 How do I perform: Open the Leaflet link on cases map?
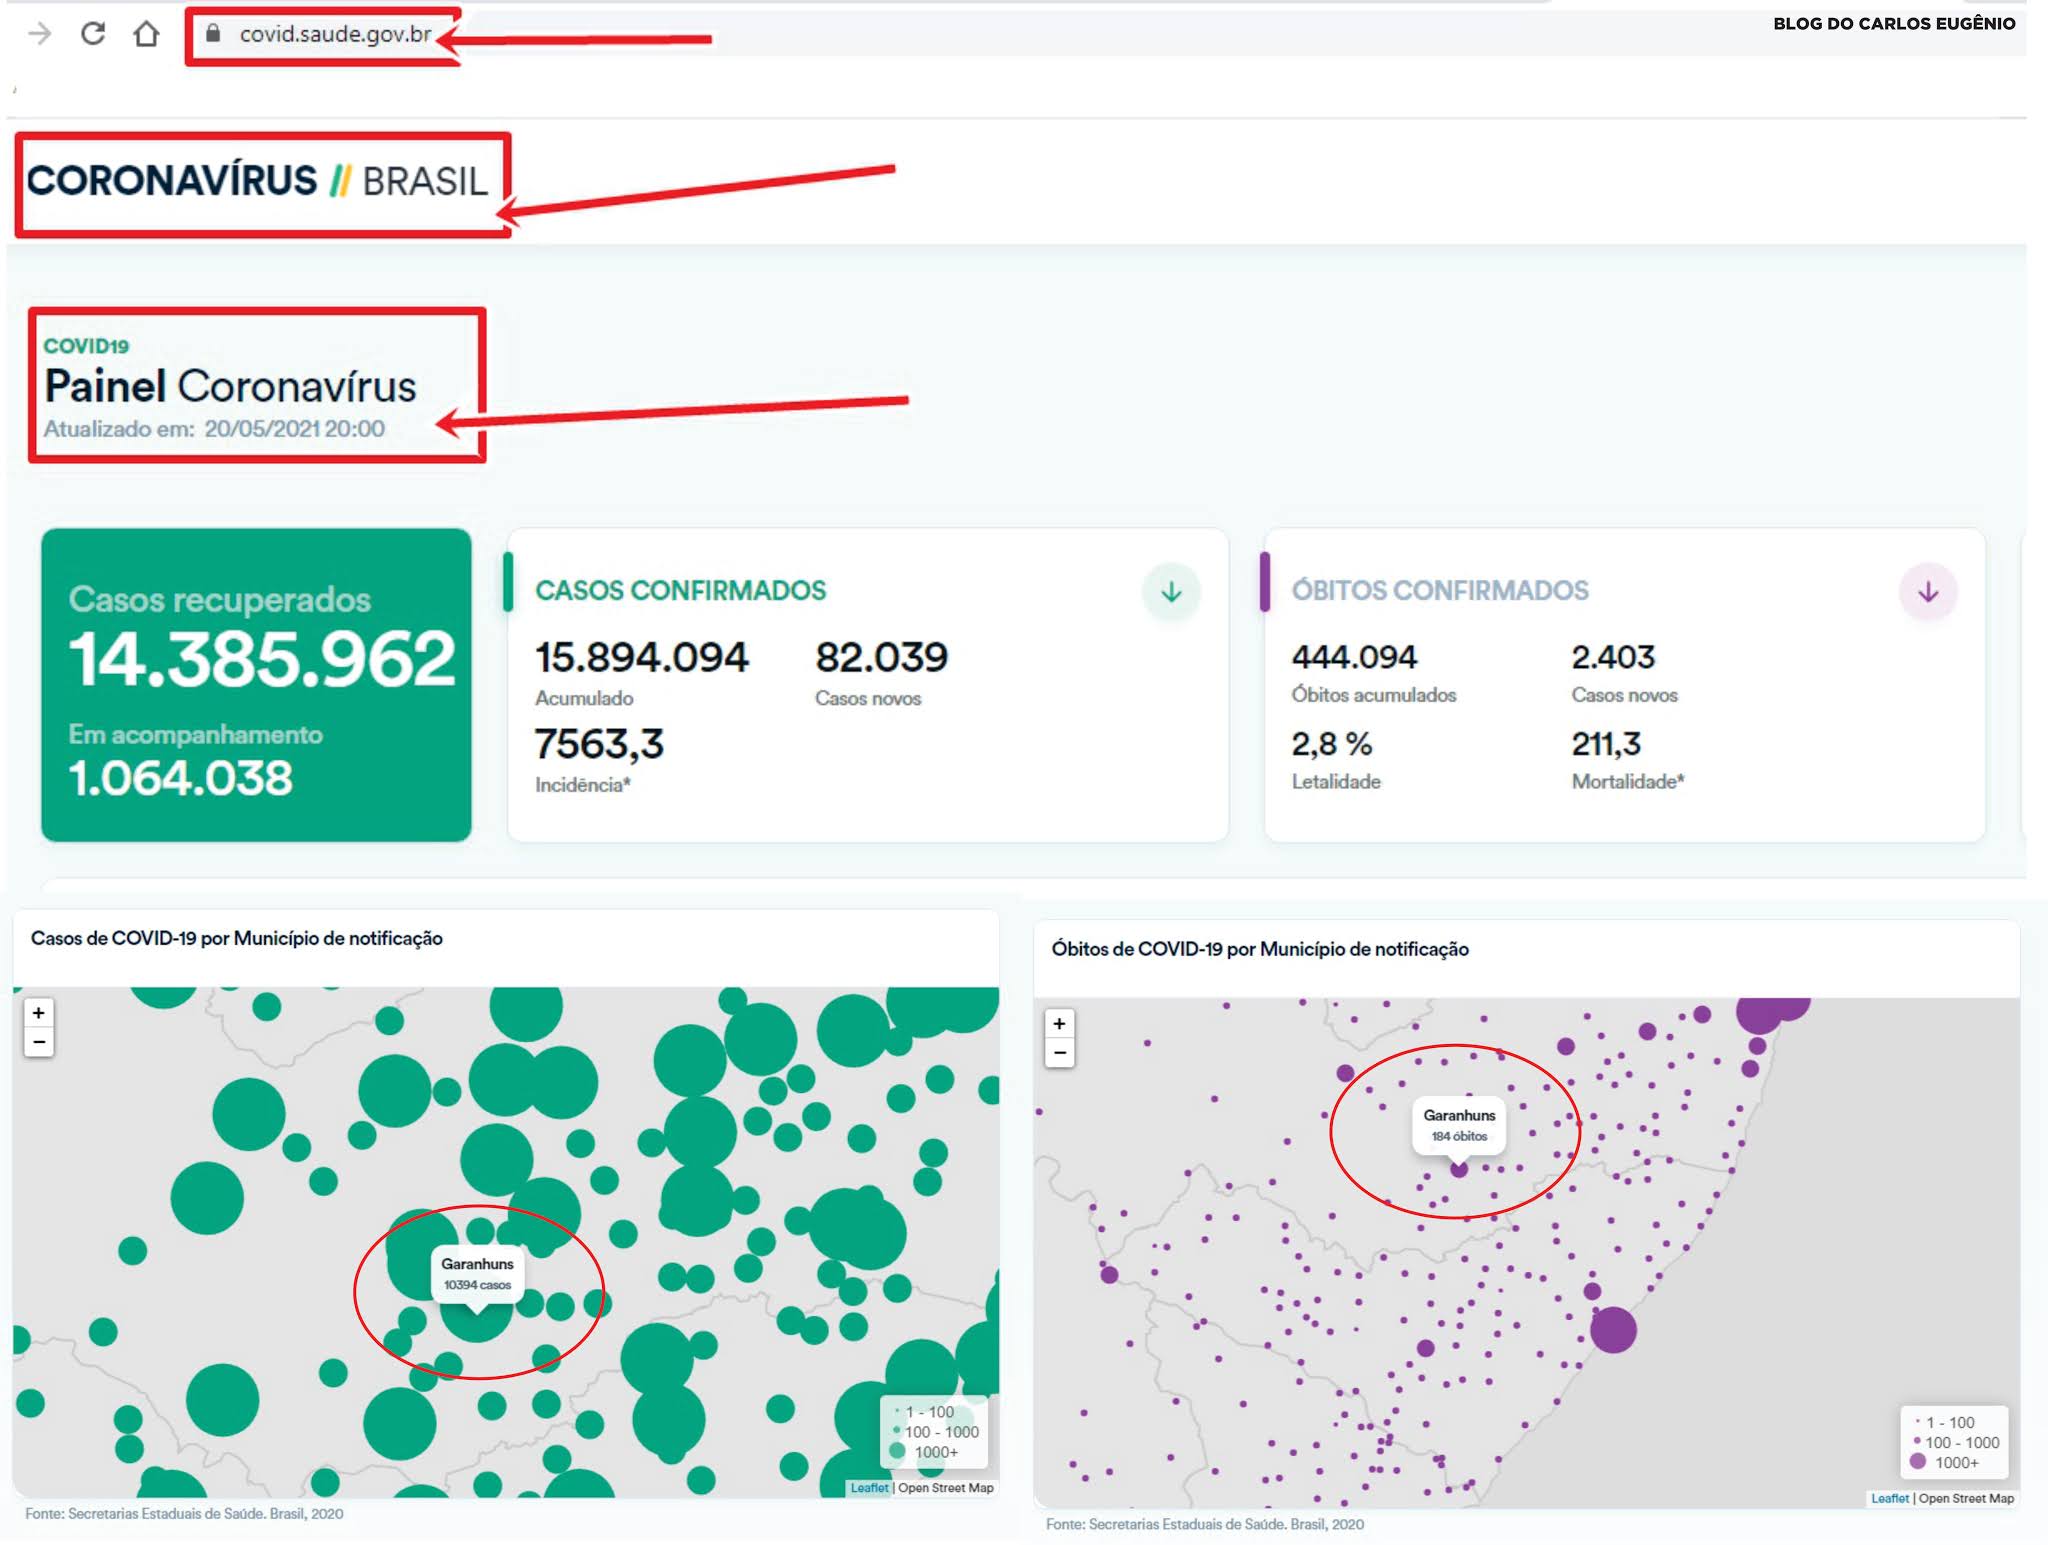[869, 1488]
